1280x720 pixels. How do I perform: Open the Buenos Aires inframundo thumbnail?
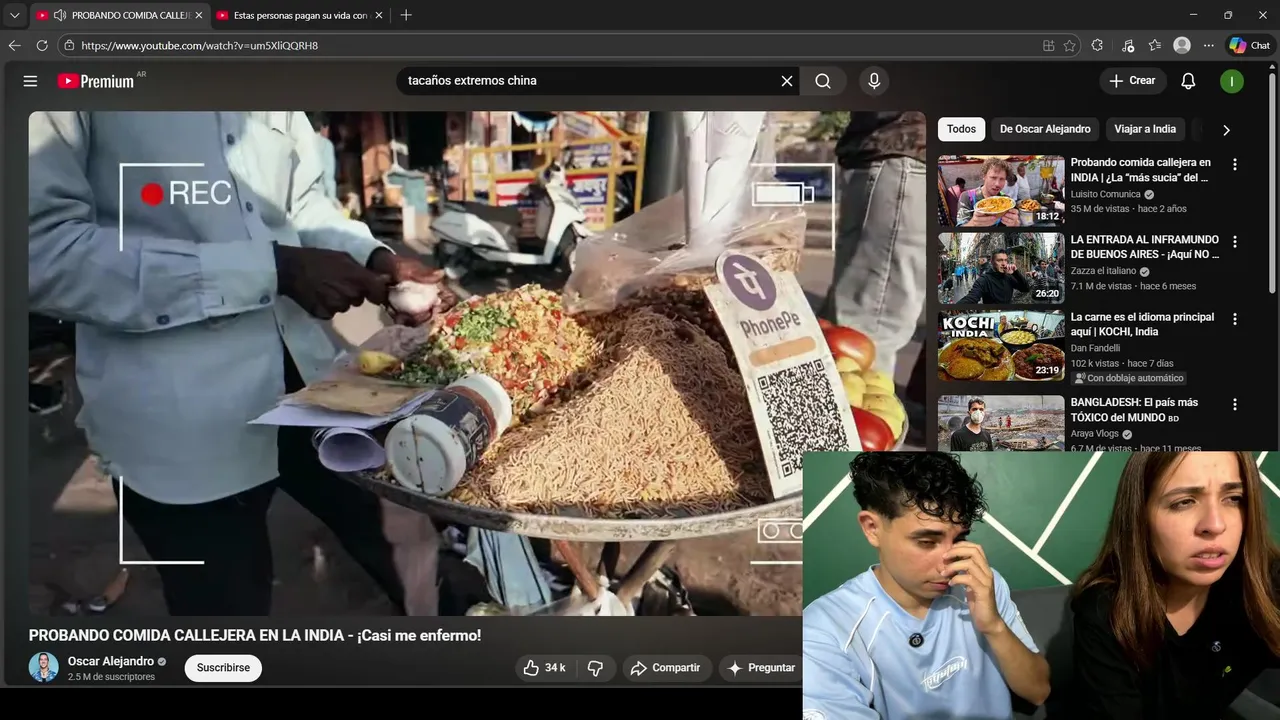click(x=1001, y=268)
